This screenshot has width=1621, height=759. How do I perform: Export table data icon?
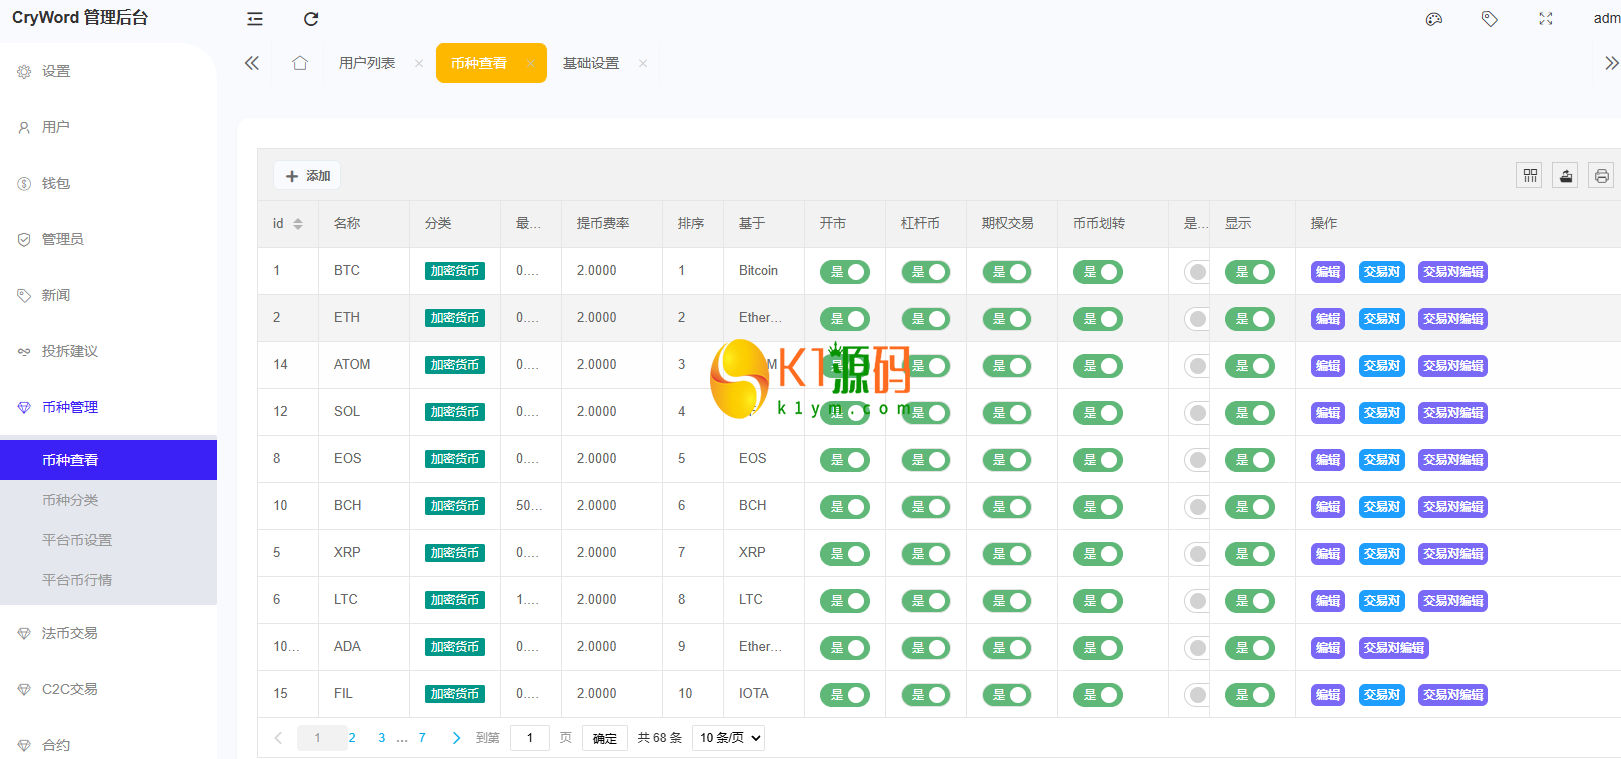click(1566, 176)
